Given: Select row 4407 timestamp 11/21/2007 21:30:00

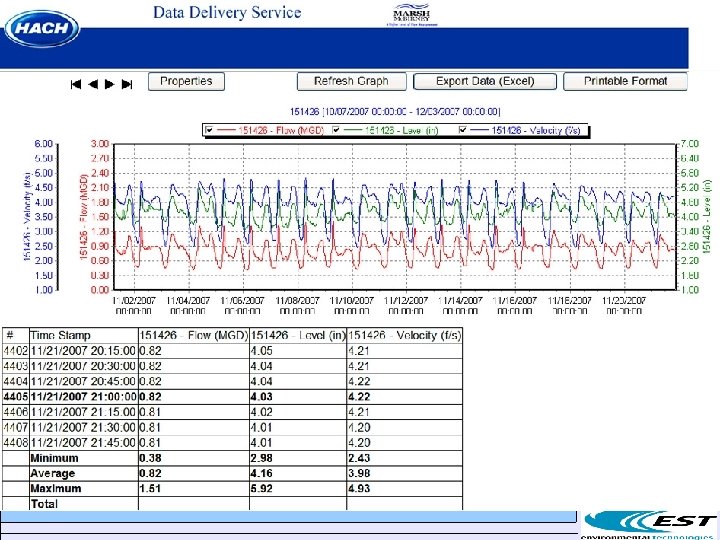Looking at the screenshot, I should click(x=83, y=427).
